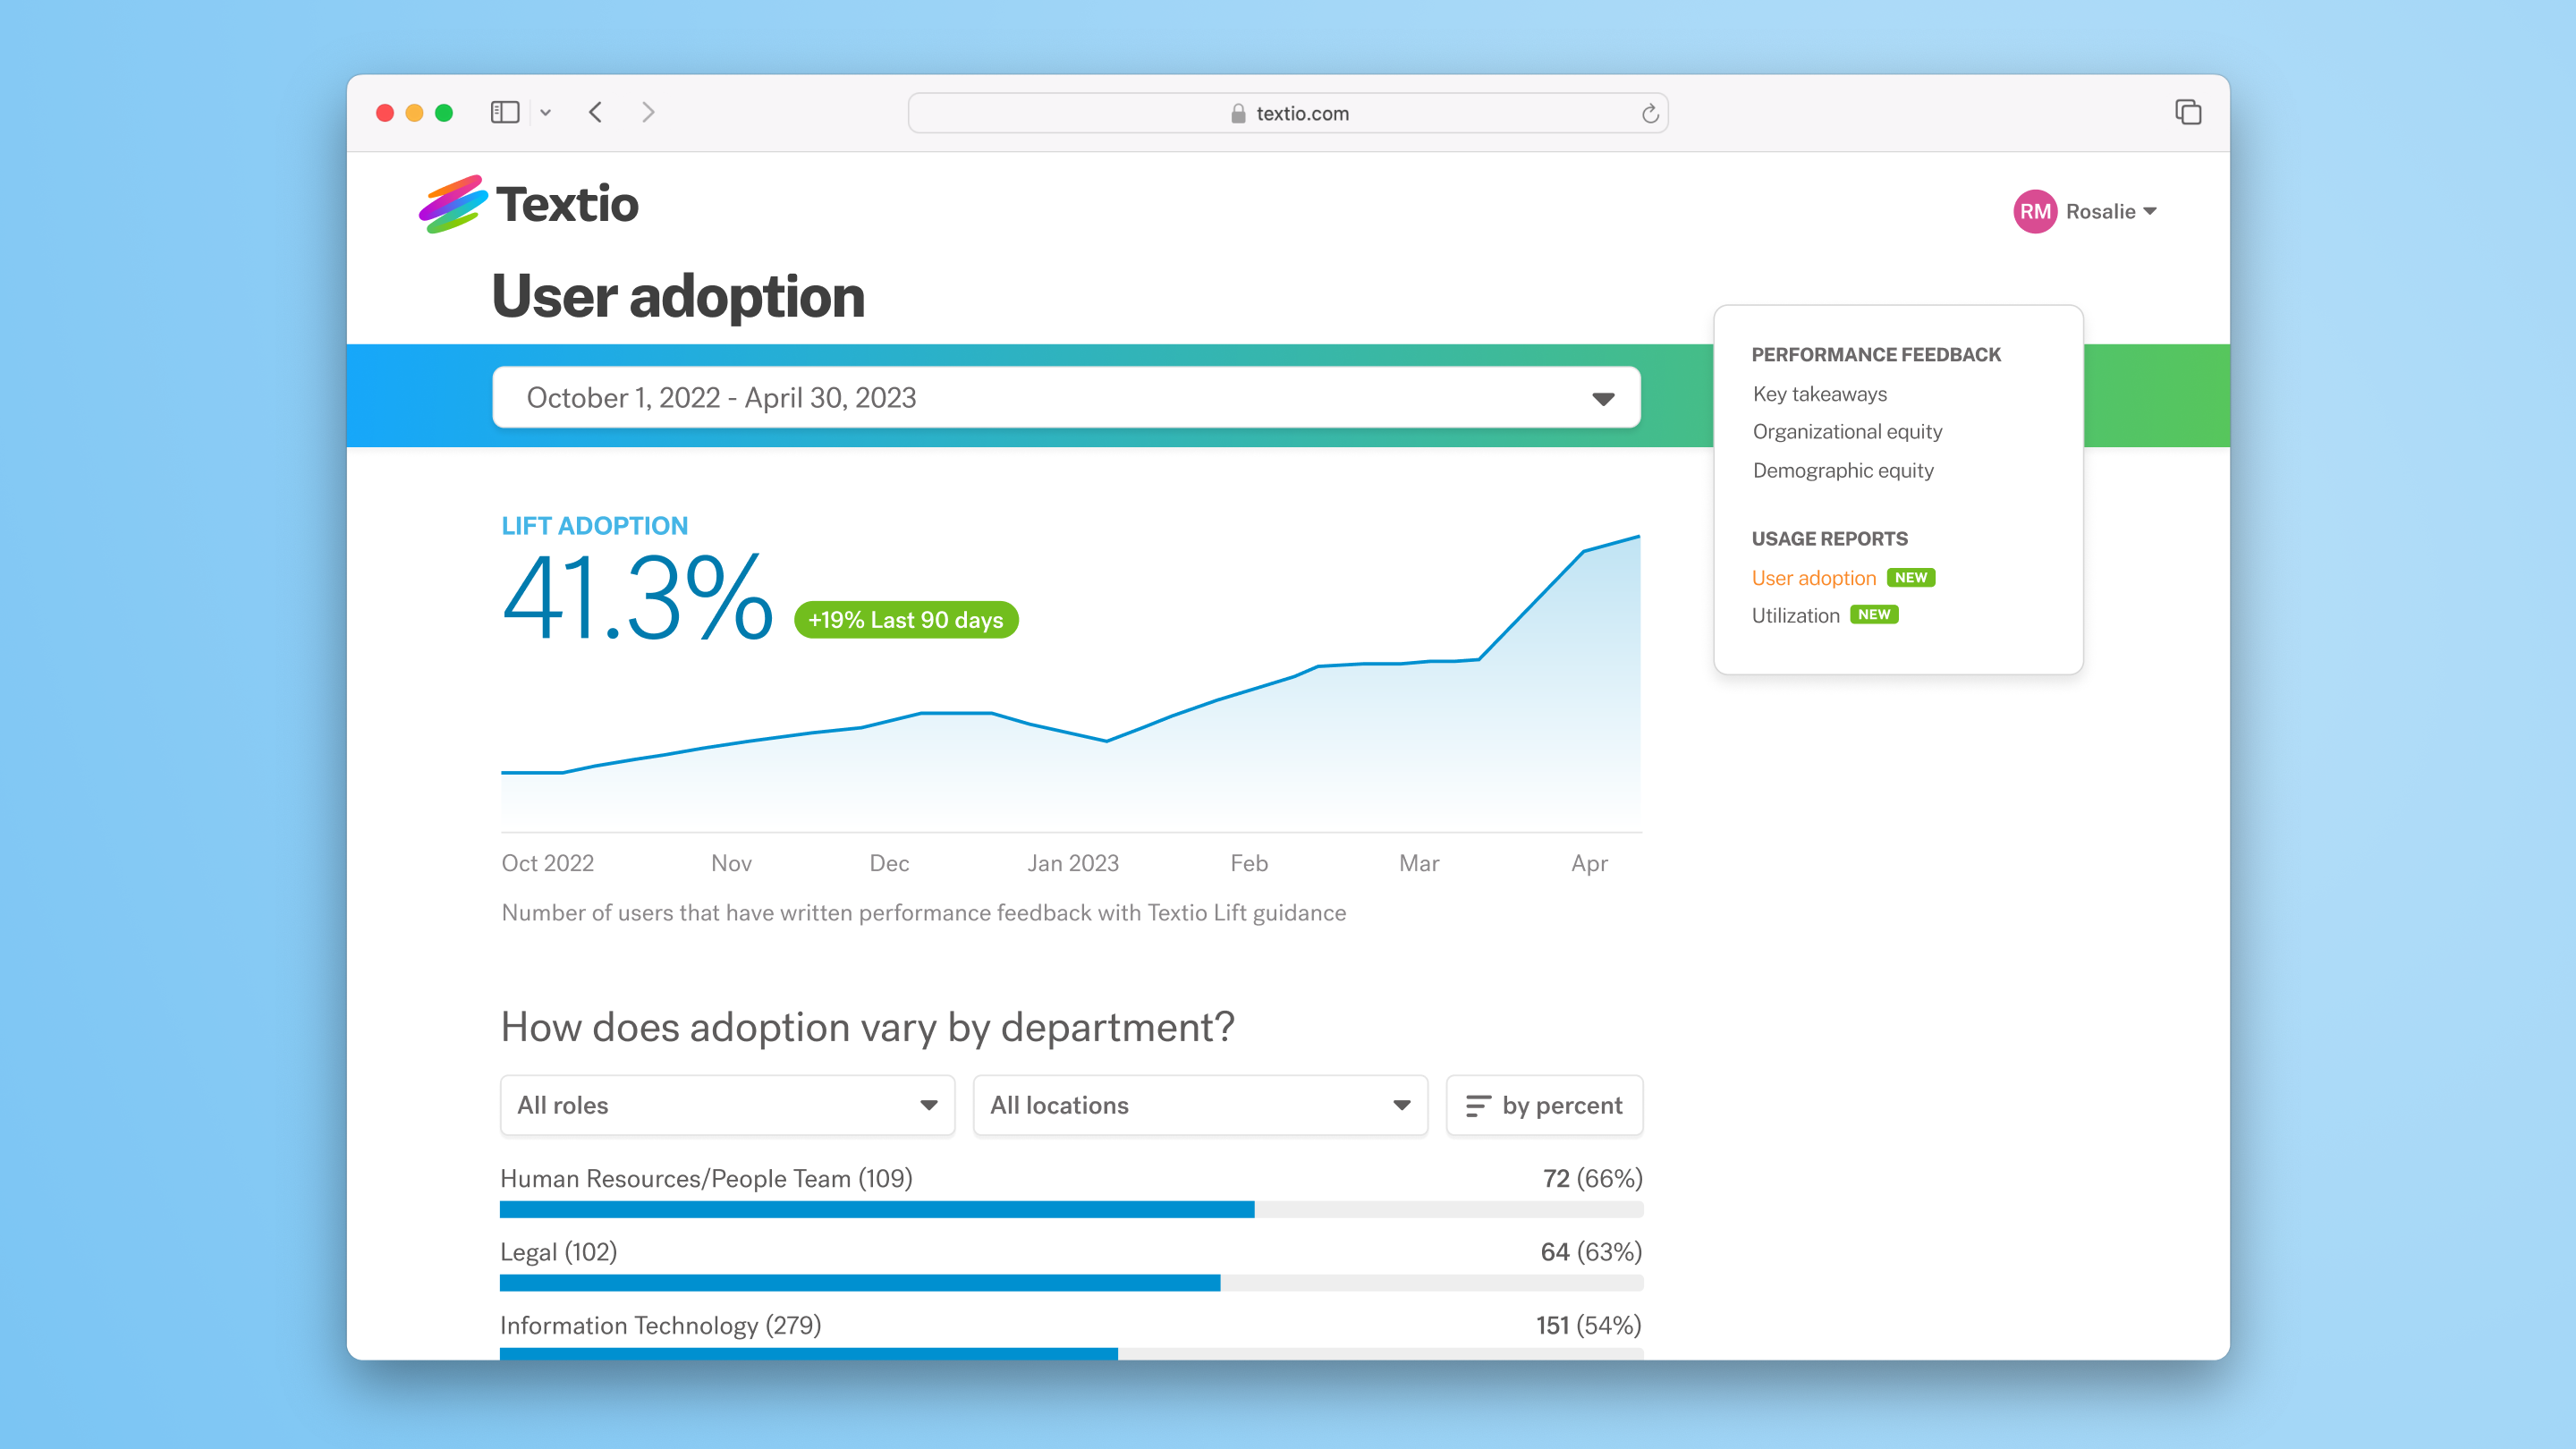Select the Legal (102) row label

pyautogui.click(x=558, y=1251)
